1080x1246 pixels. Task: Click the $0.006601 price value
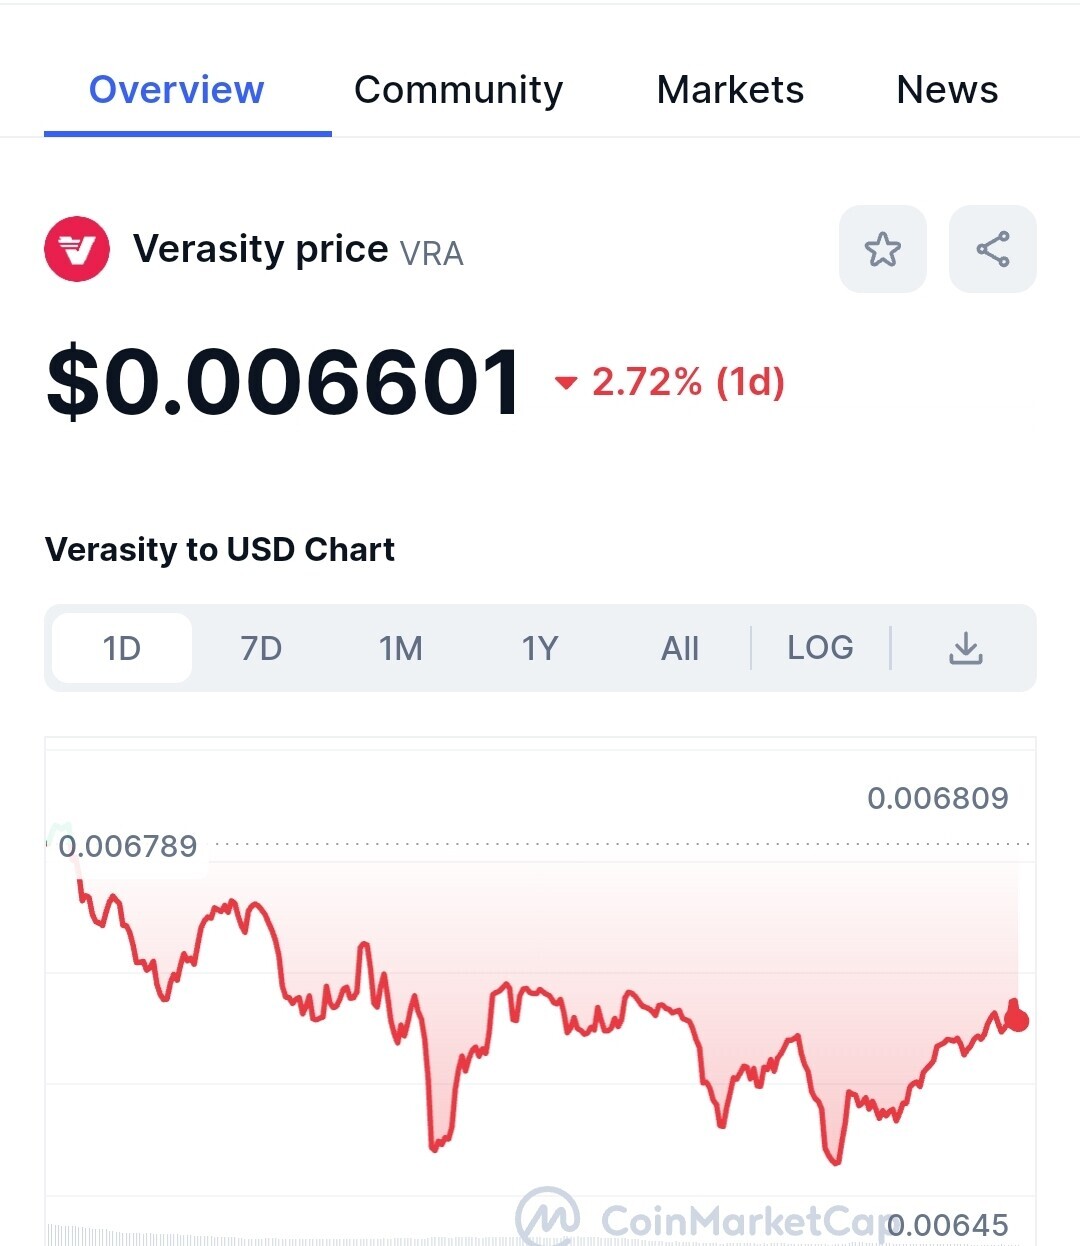pyautogui.click(x=284, y=382)
